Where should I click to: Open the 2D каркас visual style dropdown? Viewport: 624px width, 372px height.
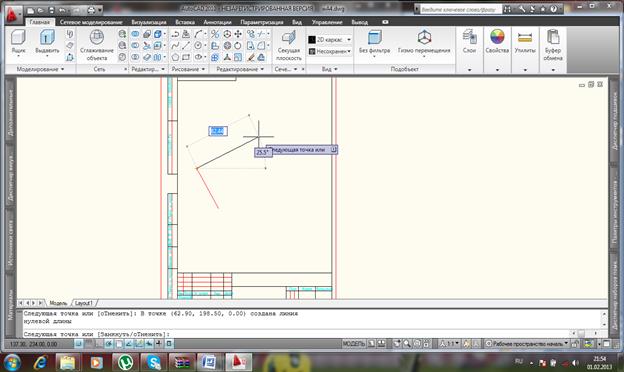(x=330, y=40)
